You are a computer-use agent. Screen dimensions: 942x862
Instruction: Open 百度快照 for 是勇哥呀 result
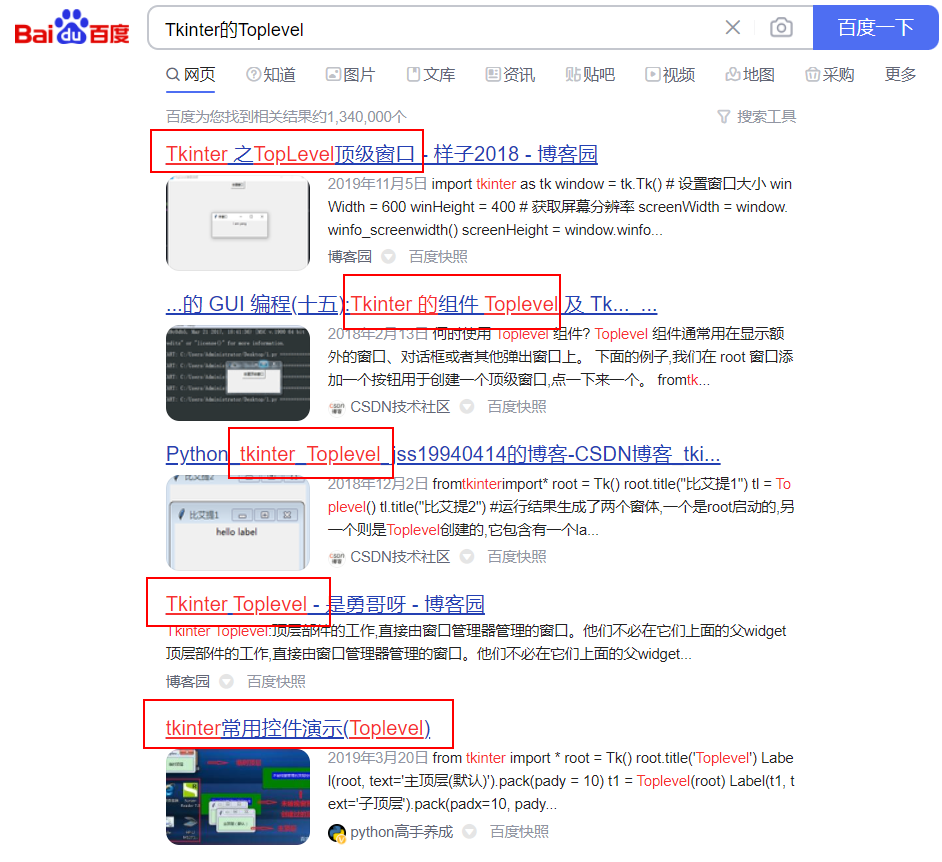(x=276, y=682)
